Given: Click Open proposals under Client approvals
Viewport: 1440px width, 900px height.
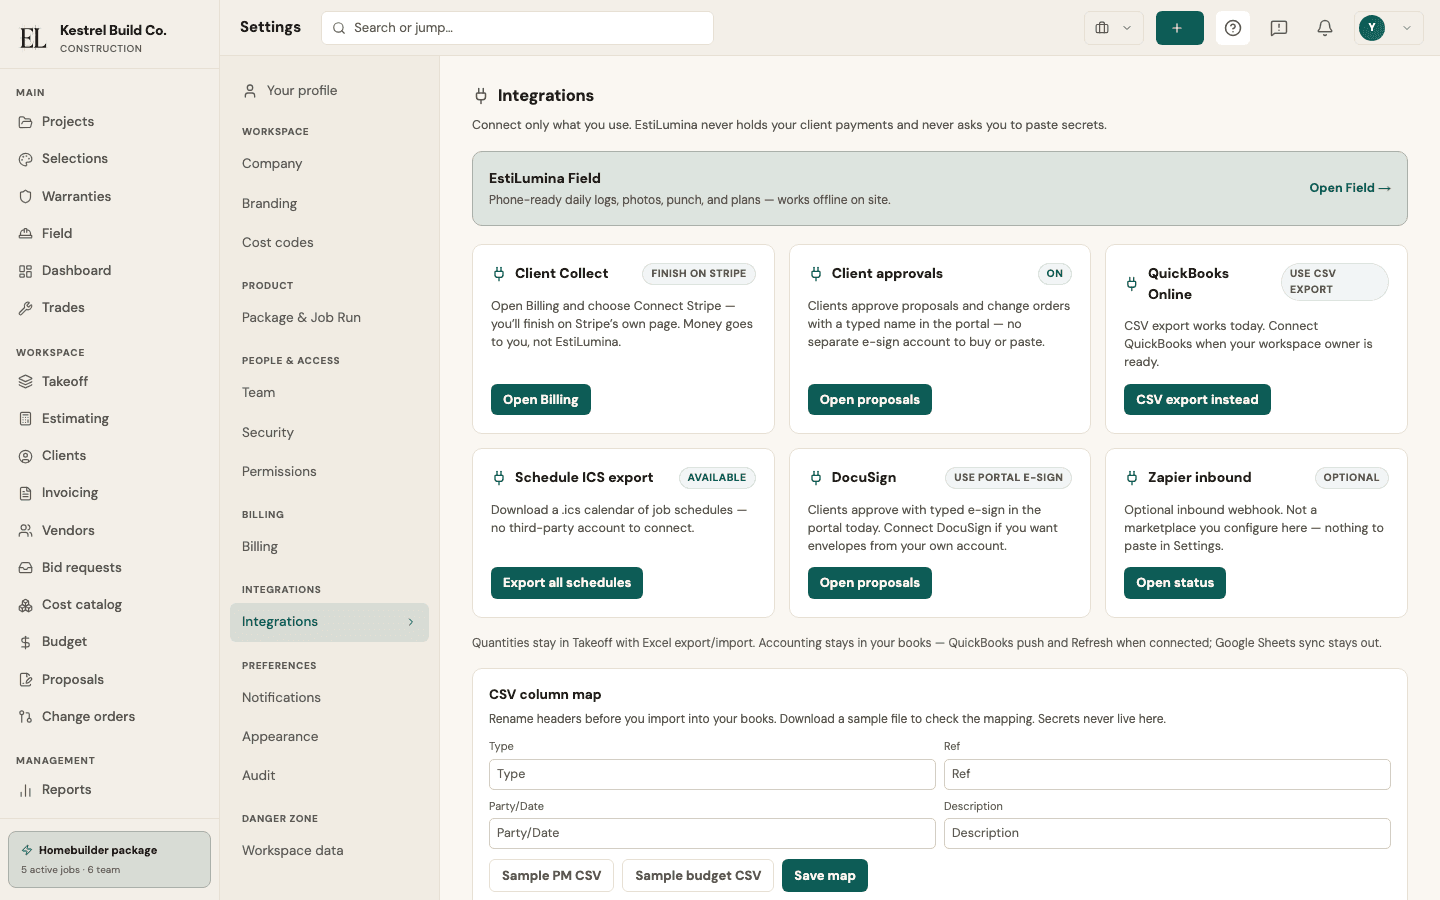Looking at the screenshot, I should click(870, 399).
